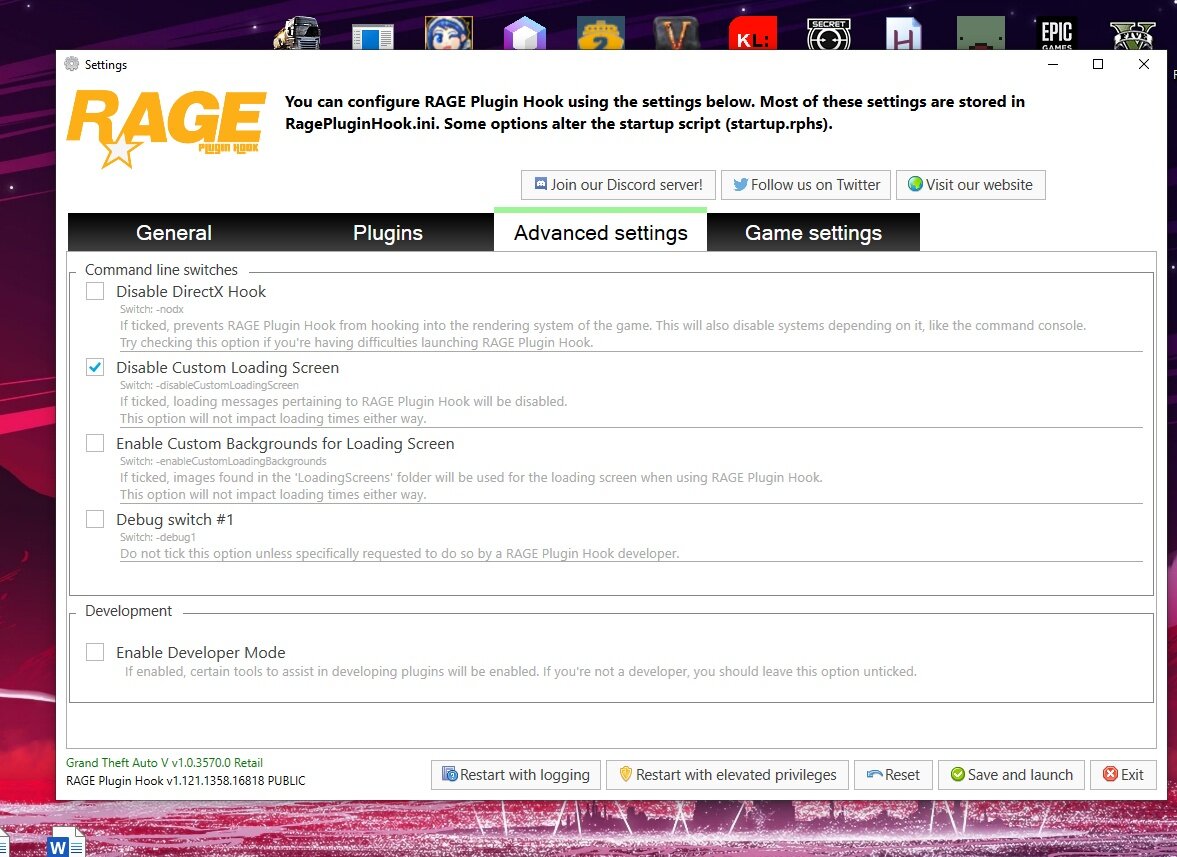Open the green pixel face desktop icon
This screenshot has height=857, width=1177.
(x=980, y=33)
